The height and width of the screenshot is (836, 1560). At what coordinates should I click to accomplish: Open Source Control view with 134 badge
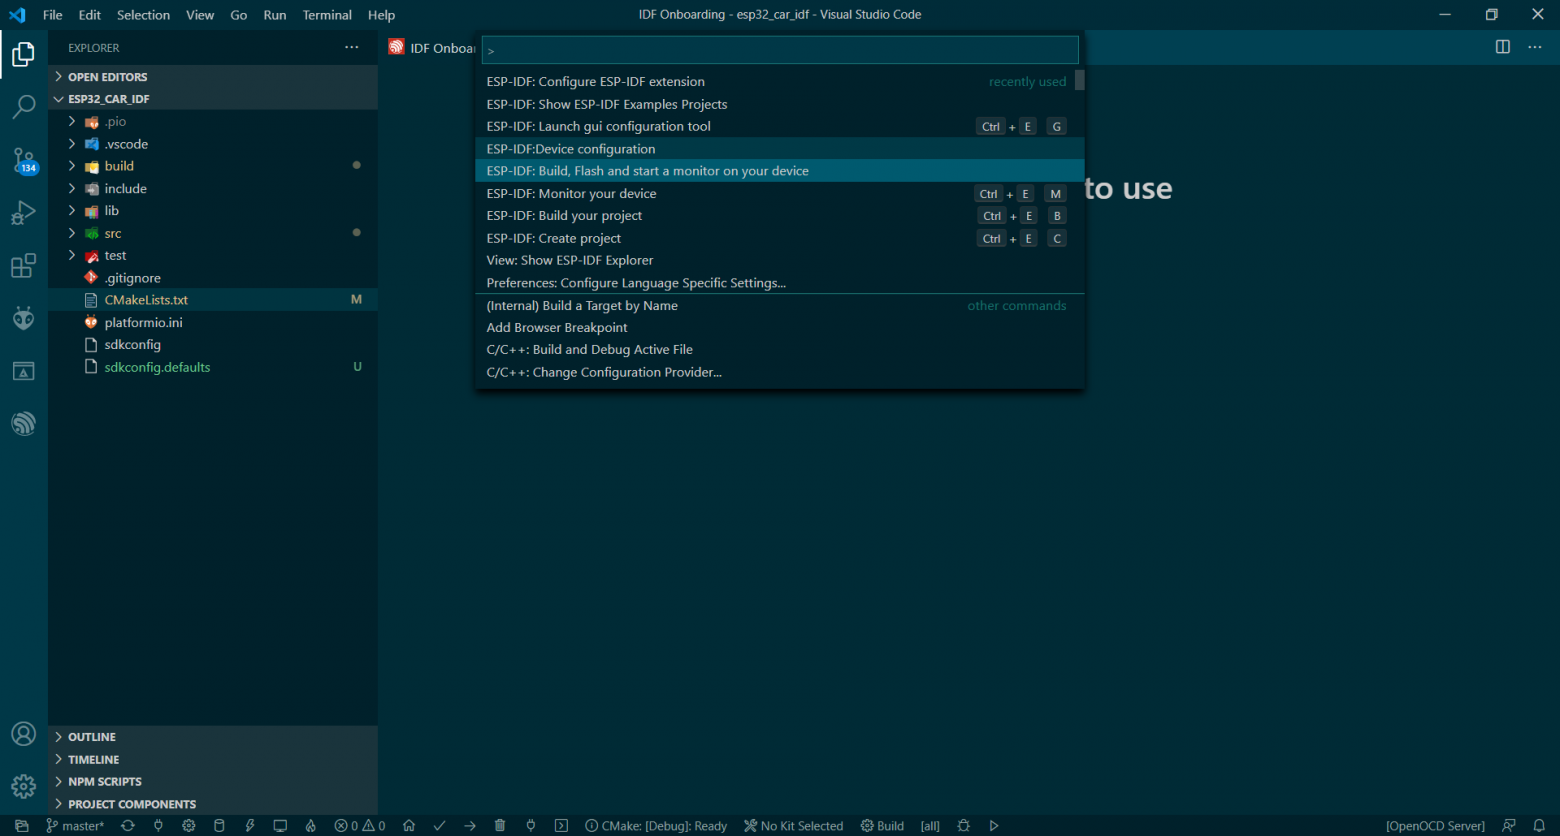pyautogui.click(x=23, y=160)
